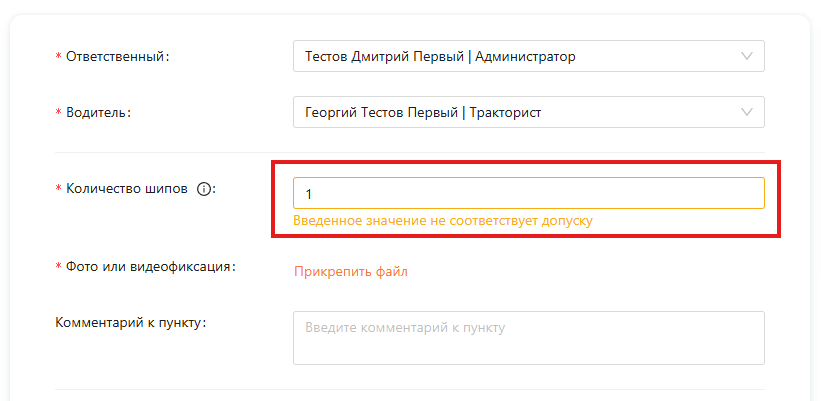The image size is (821, 401).
Task: Click the Ответственный field label
Action: pos(118,57)
